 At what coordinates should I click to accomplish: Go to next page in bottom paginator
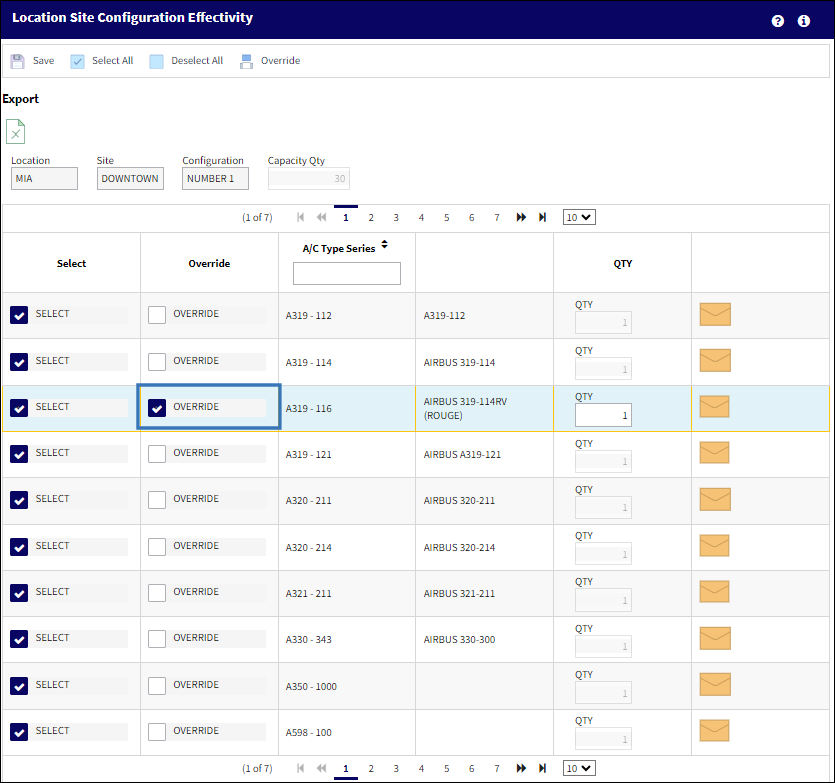click(x=521, y=768)
